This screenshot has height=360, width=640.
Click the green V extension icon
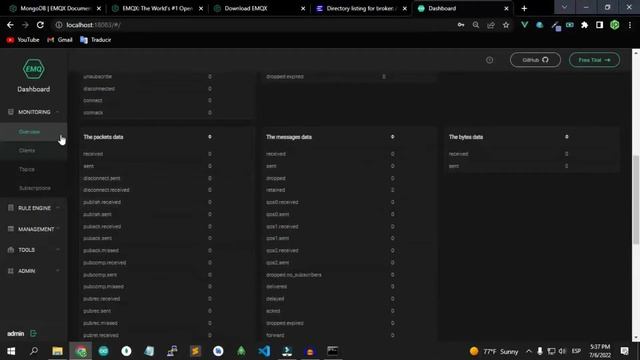click(x=524, y=25)
